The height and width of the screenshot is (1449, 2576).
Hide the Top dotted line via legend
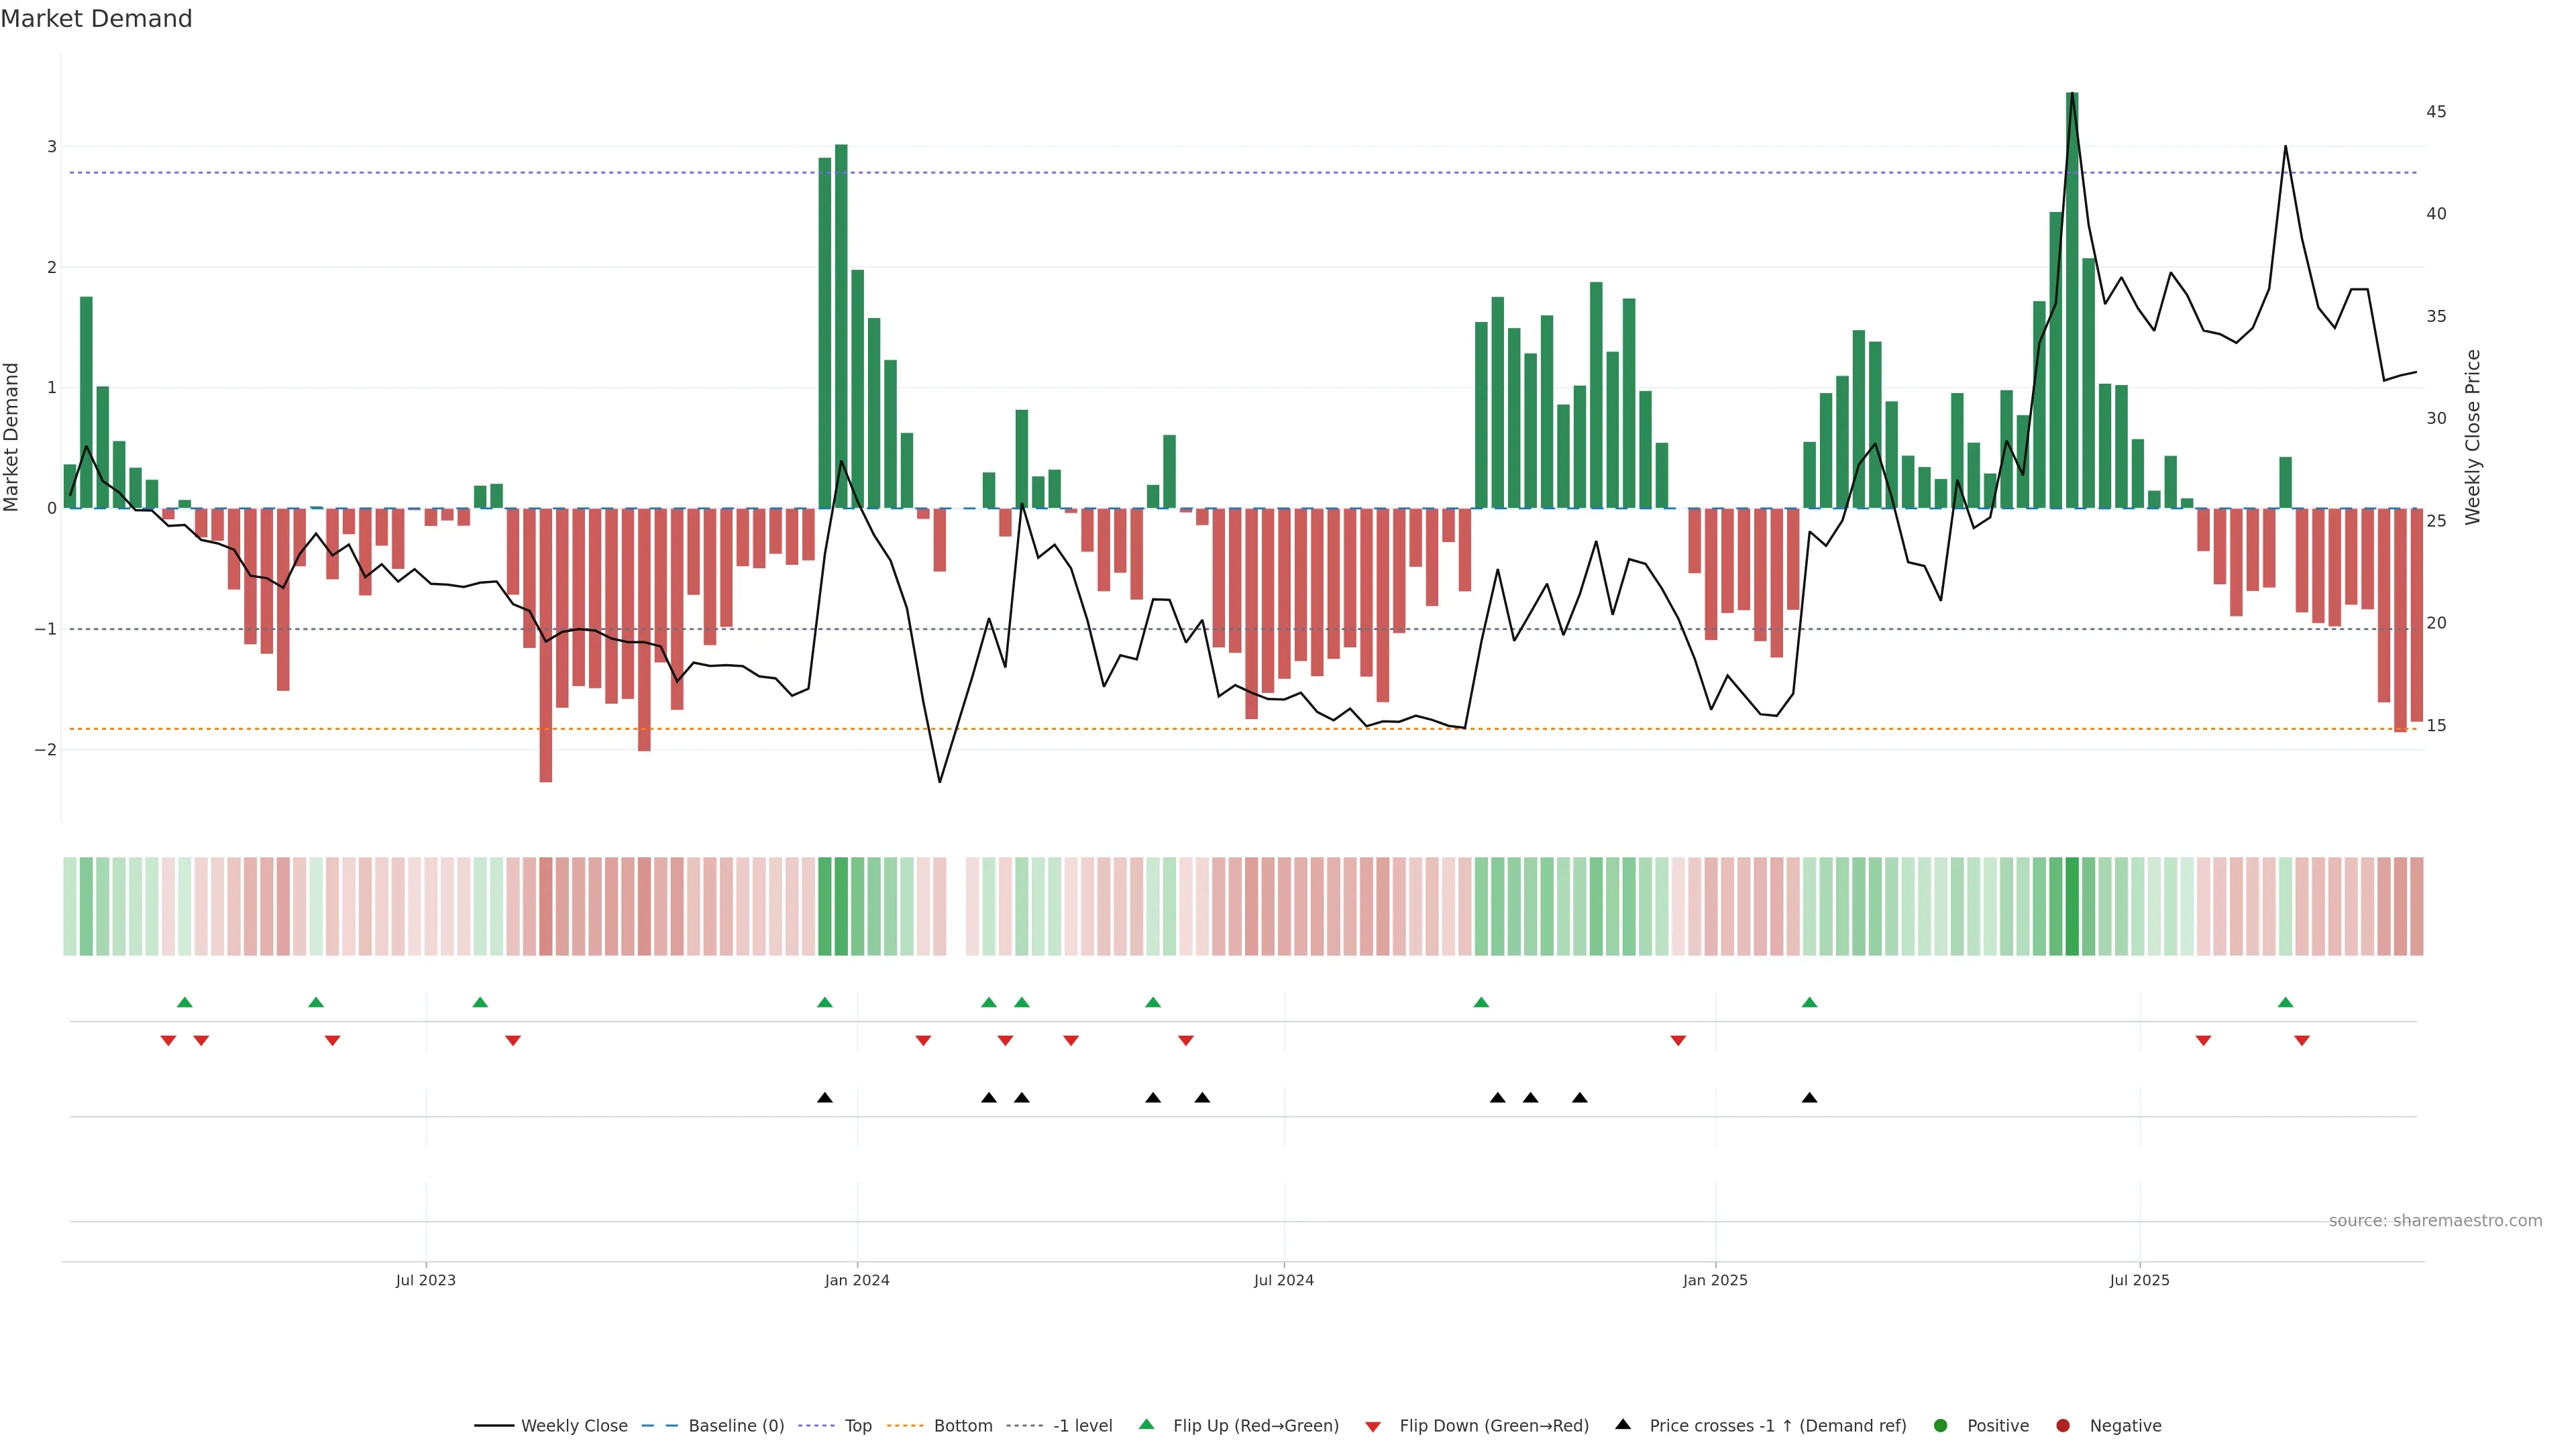(857, 1425)
